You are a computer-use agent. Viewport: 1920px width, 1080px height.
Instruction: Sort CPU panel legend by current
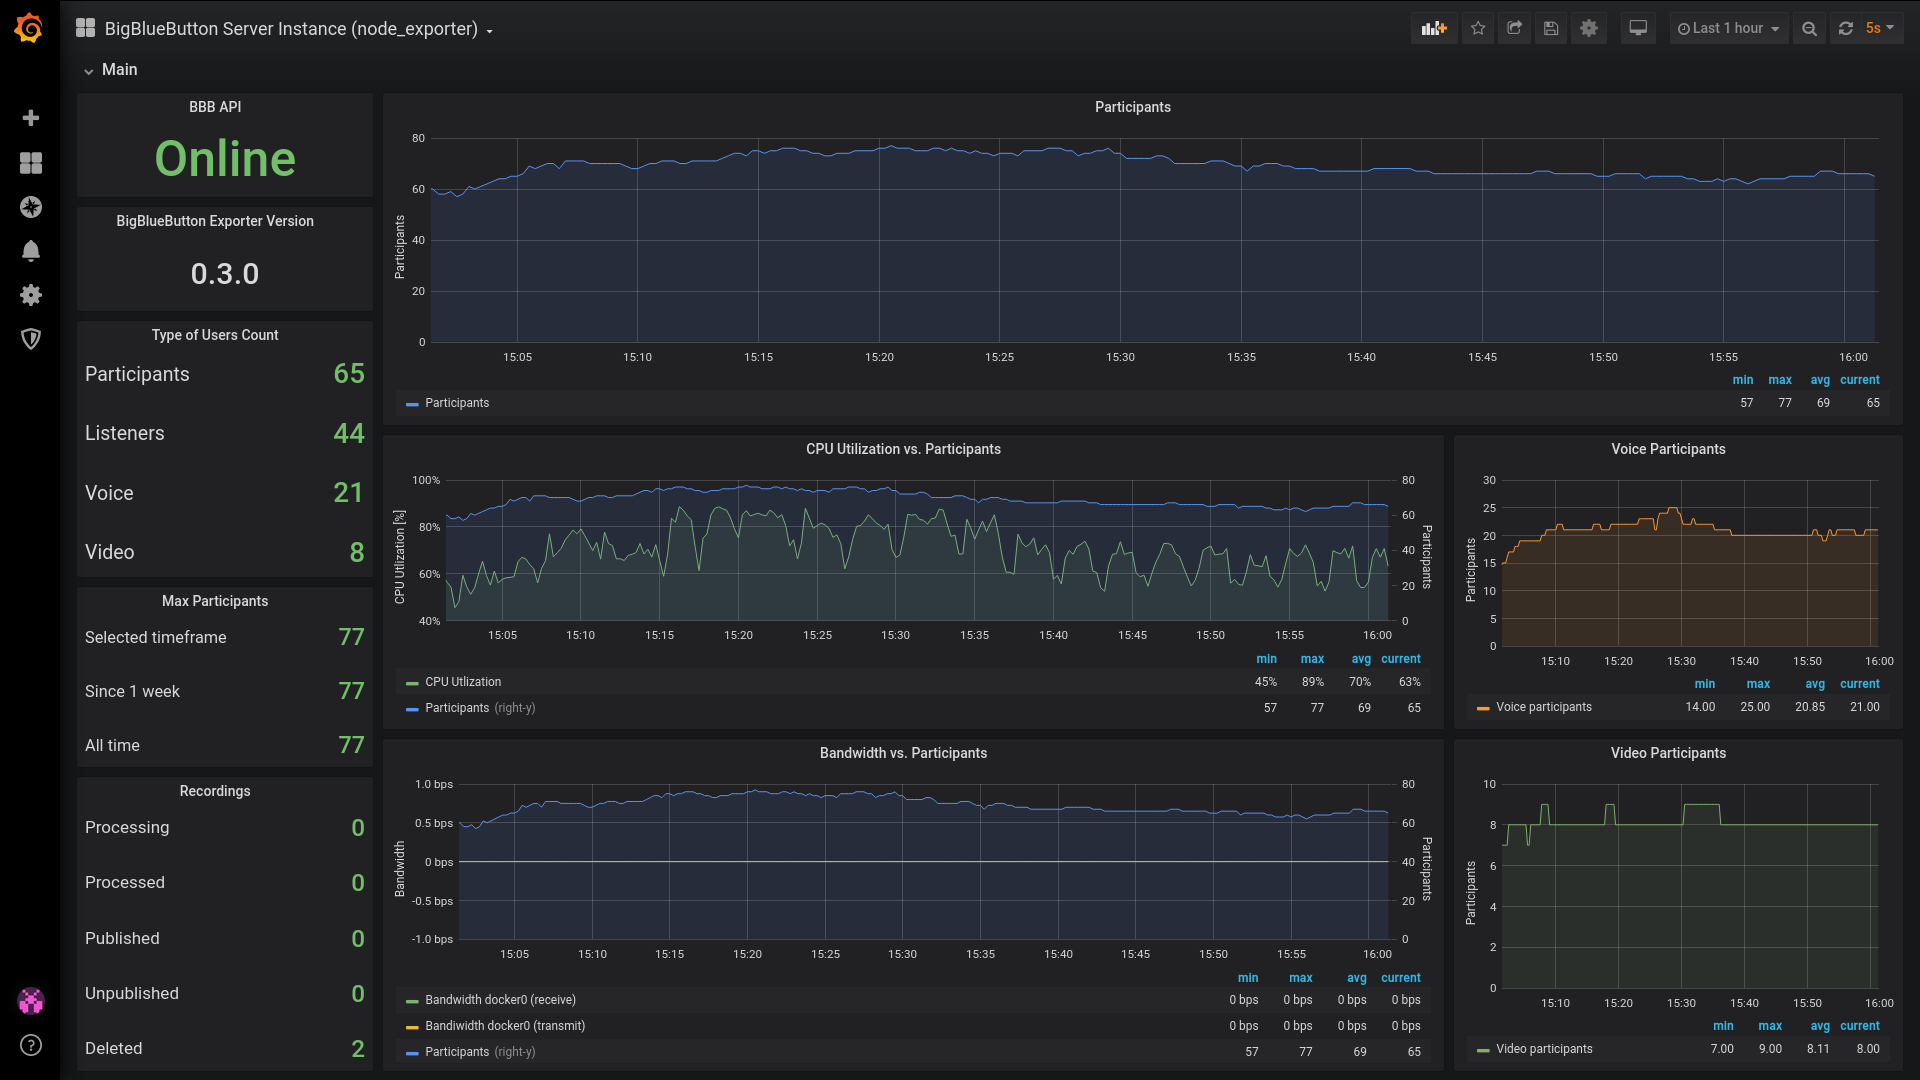(1401, 659)
